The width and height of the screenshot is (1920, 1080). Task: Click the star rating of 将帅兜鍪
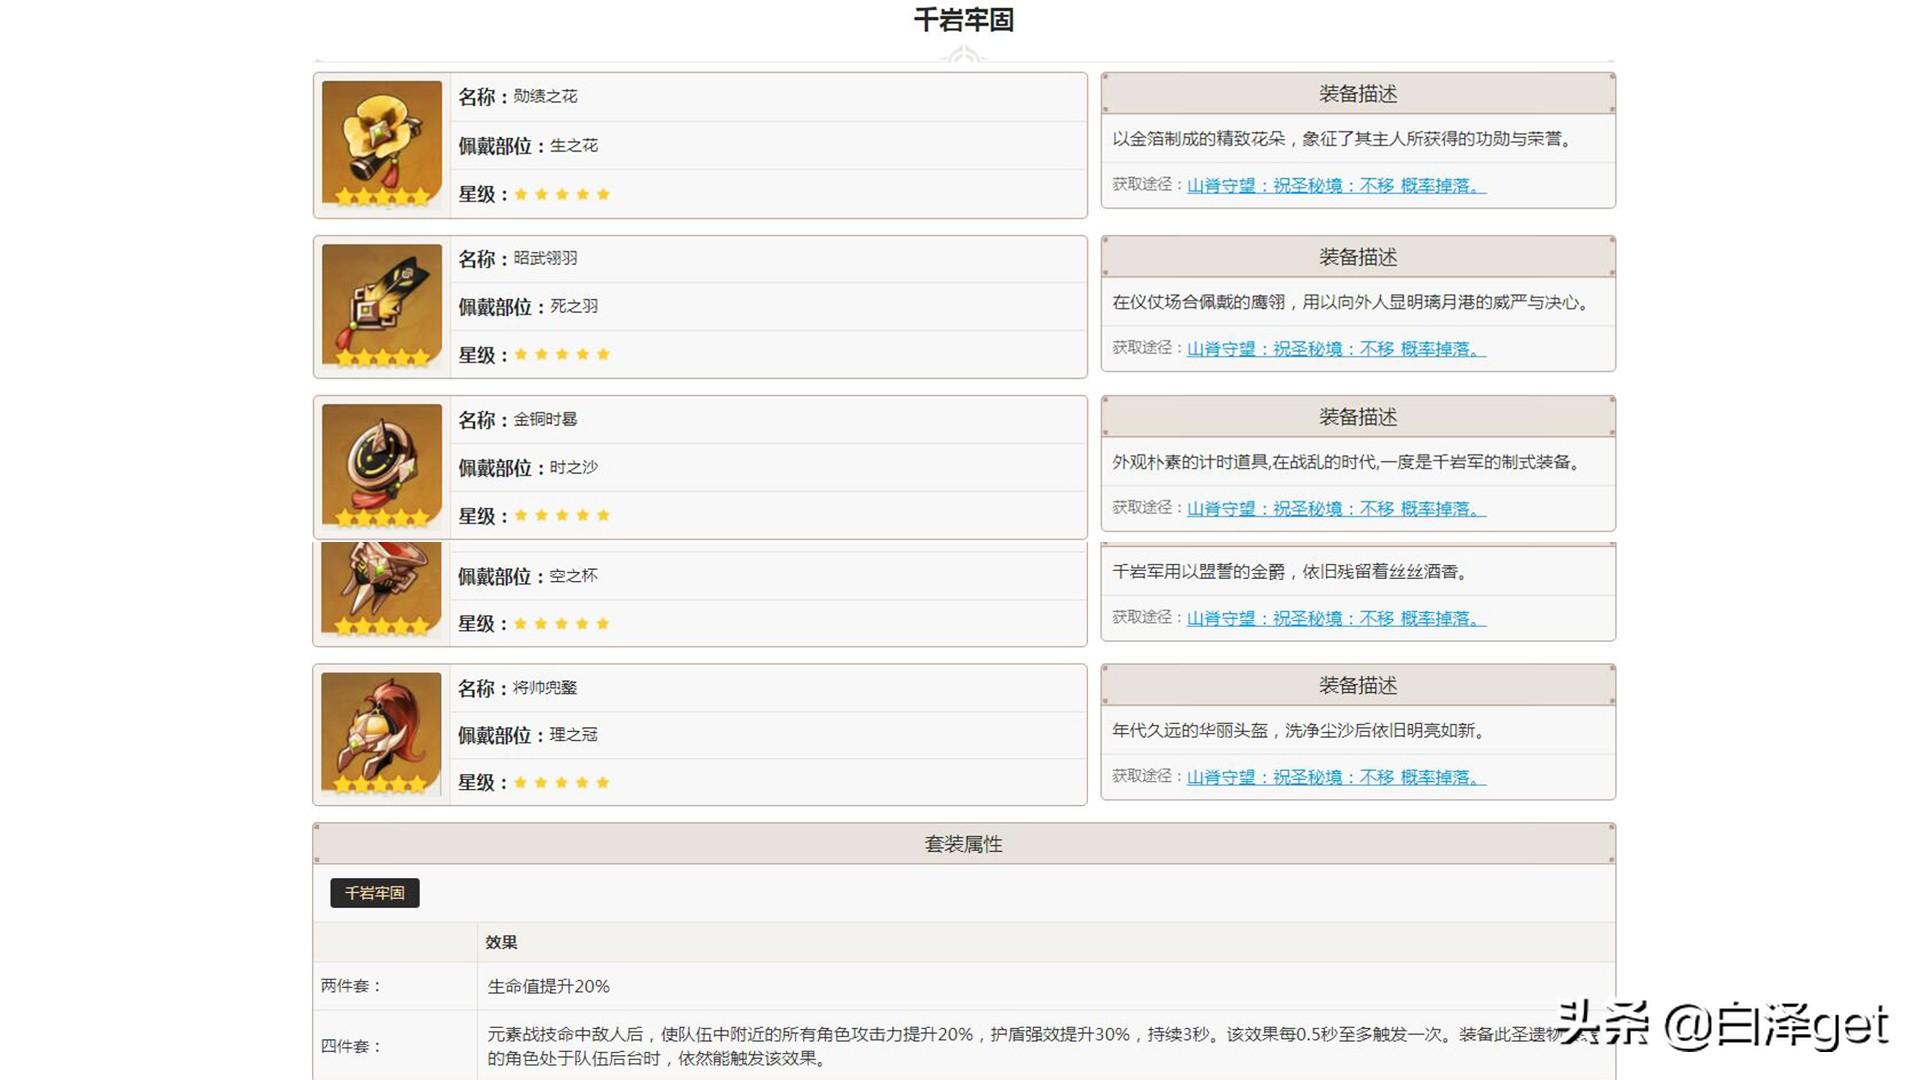[x=562, y=782]
